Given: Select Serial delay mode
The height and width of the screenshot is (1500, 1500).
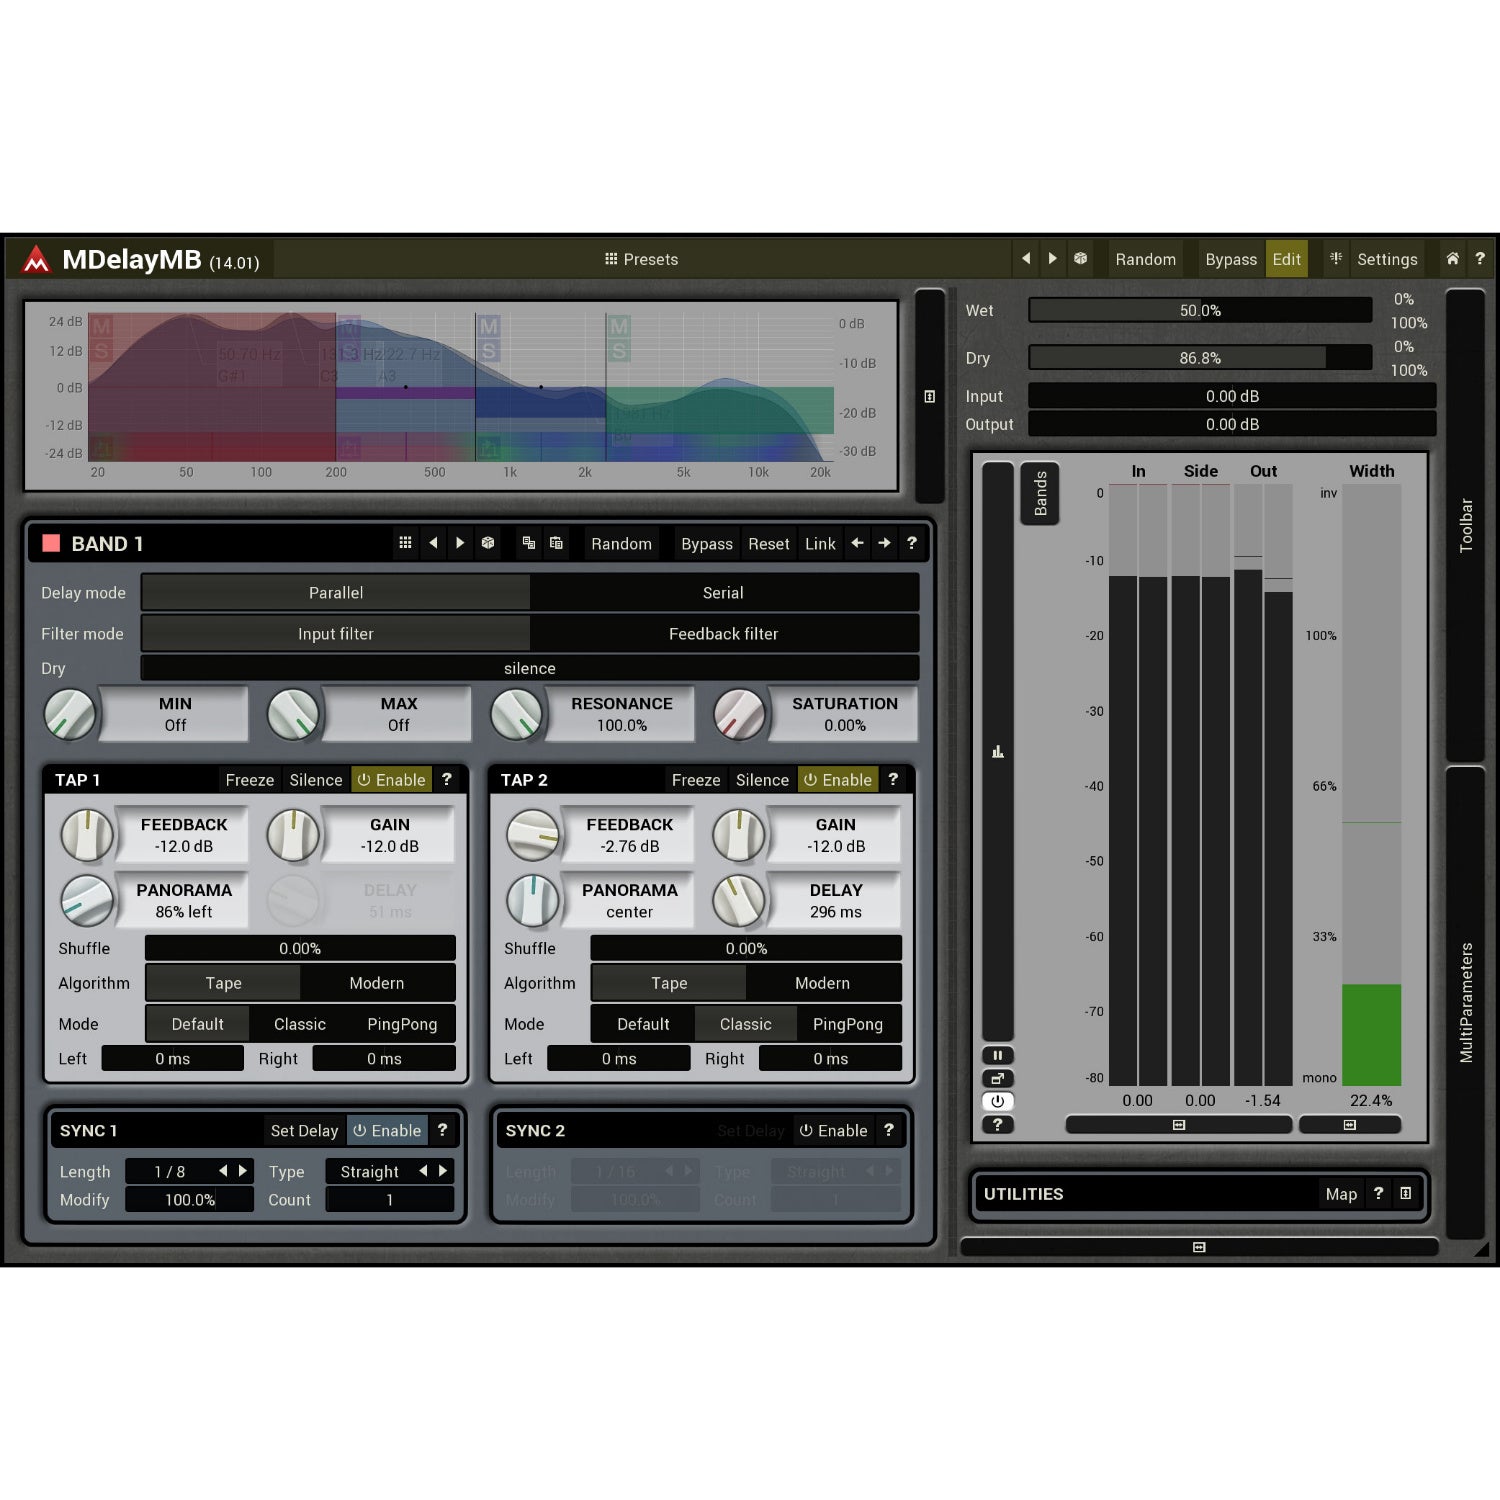Looking at the screenshot, I should 723,593.
